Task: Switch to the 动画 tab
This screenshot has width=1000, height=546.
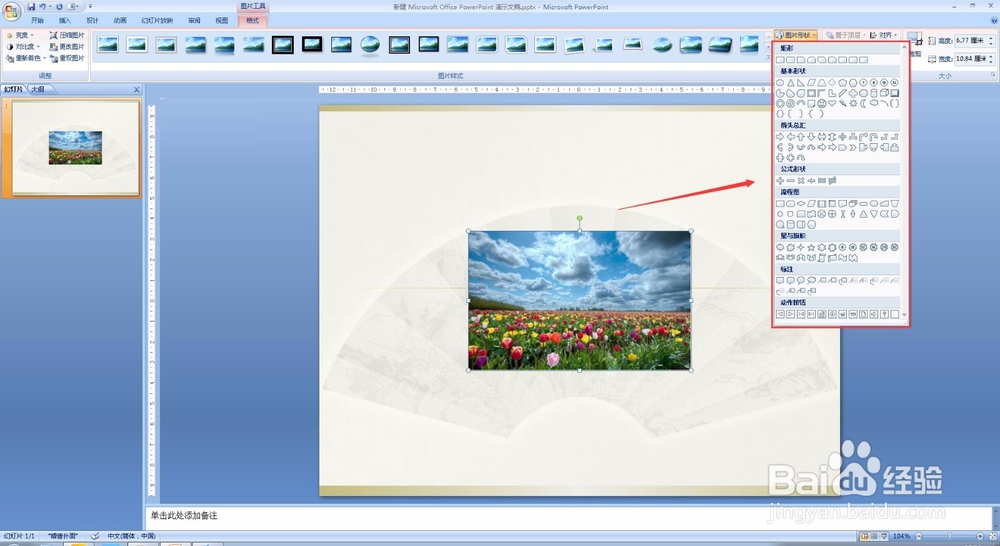Action: (x=120, y=20)
